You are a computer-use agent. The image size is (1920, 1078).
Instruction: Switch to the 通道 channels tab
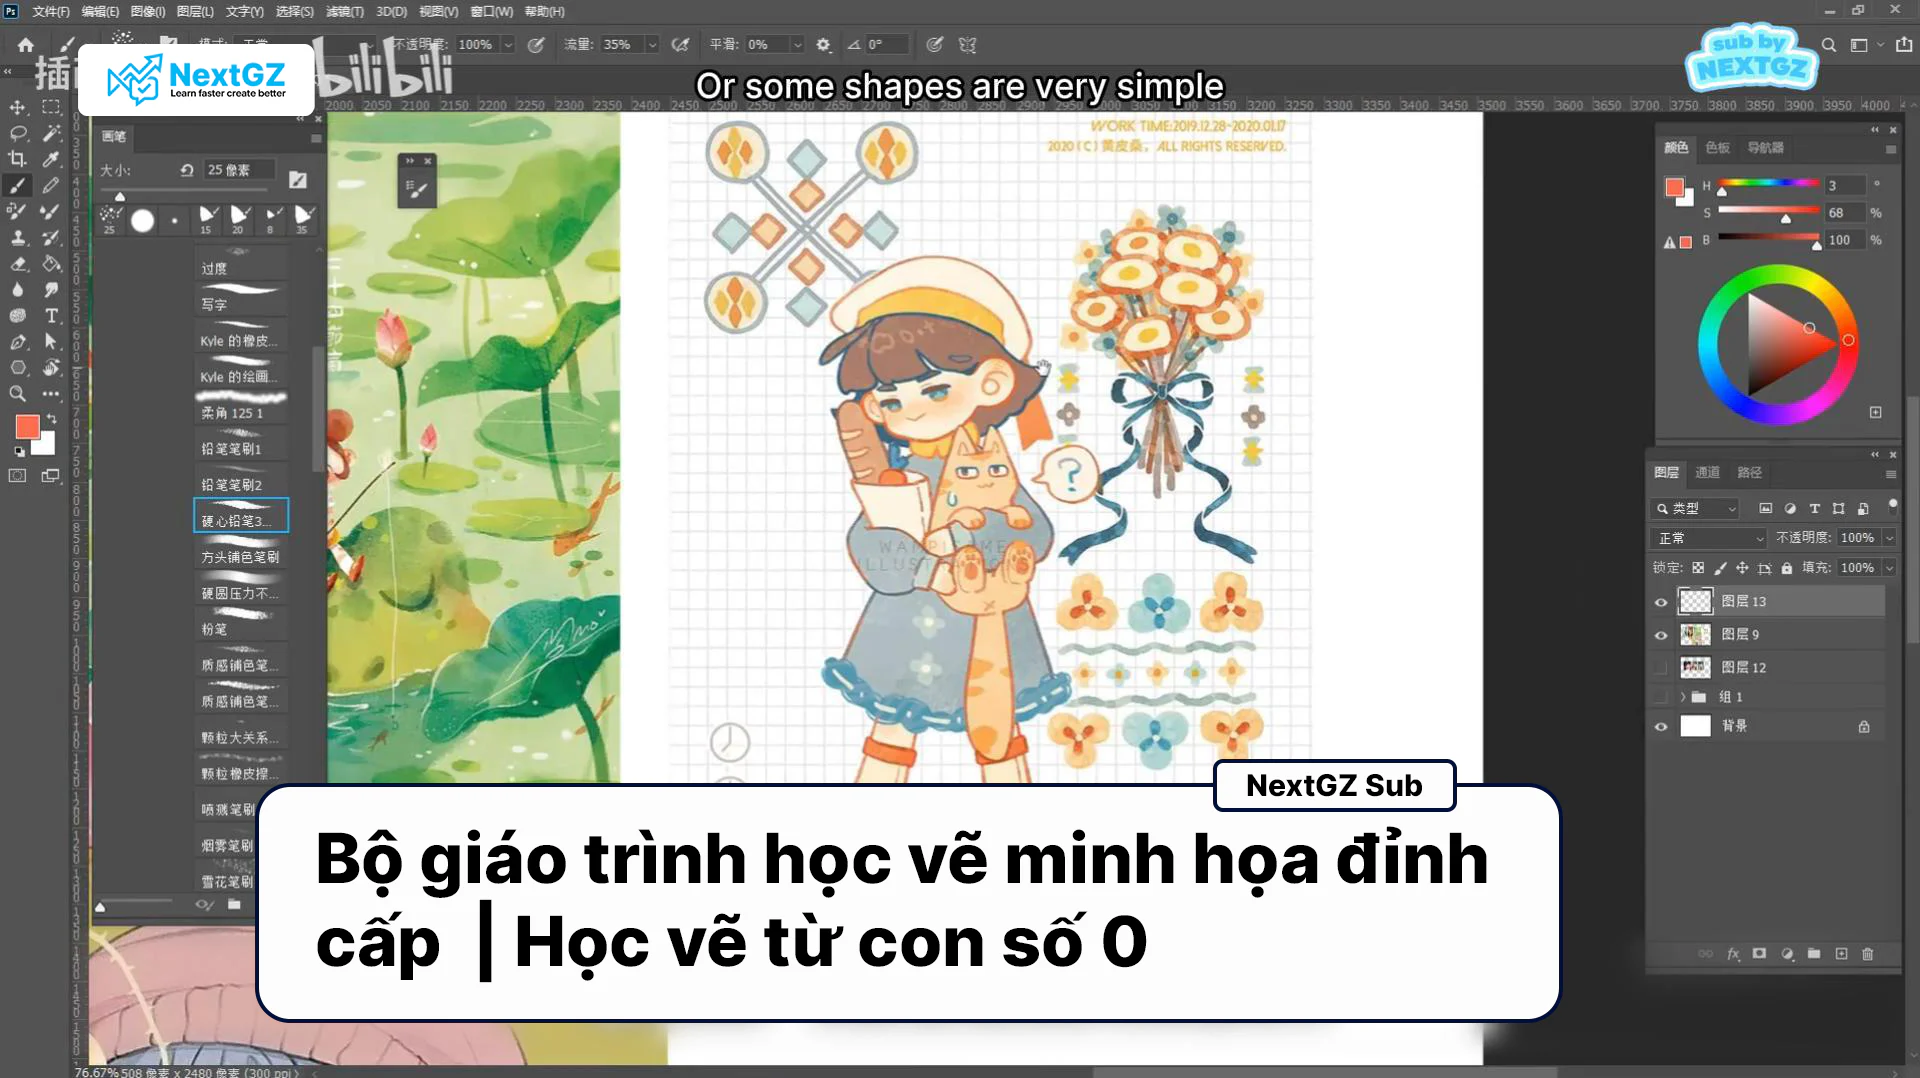(x=1707, y=472)
